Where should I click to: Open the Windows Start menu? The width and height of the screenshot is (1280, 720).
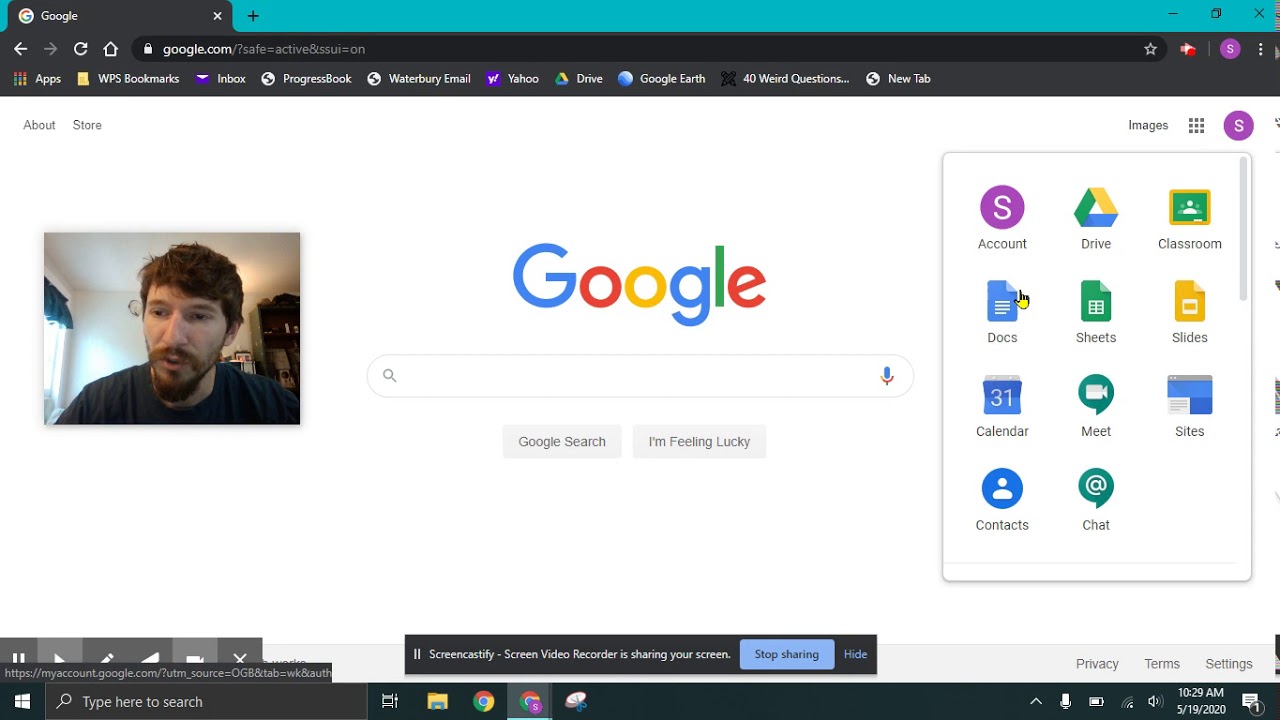coord(22,701)
